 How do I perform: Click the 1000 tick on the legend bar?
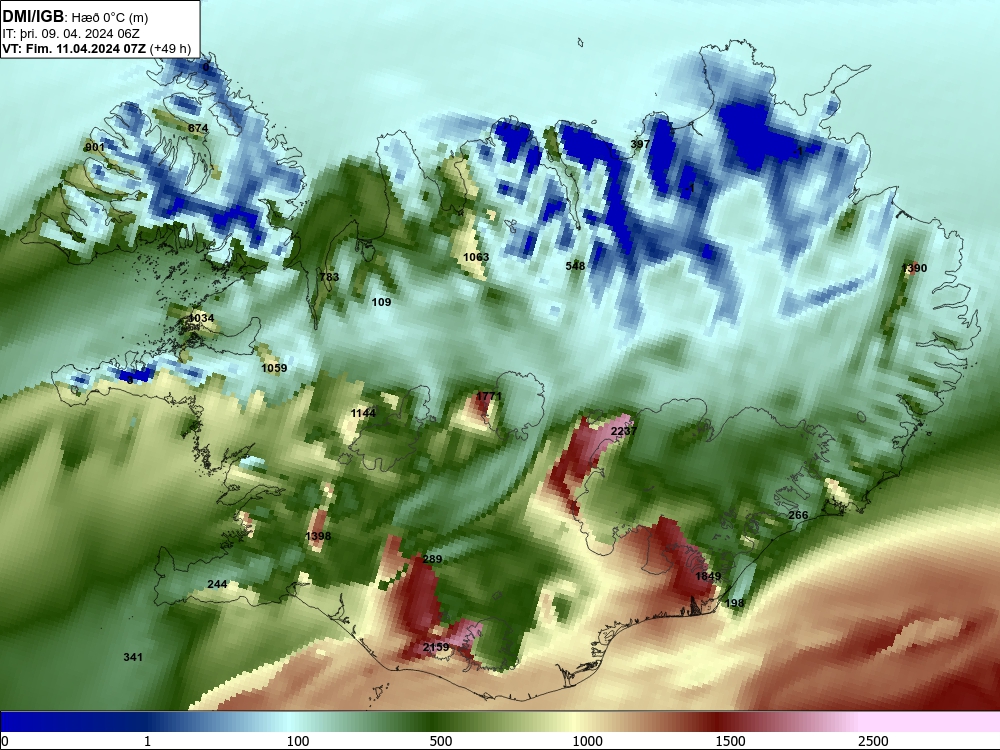(x=587, y=740)
